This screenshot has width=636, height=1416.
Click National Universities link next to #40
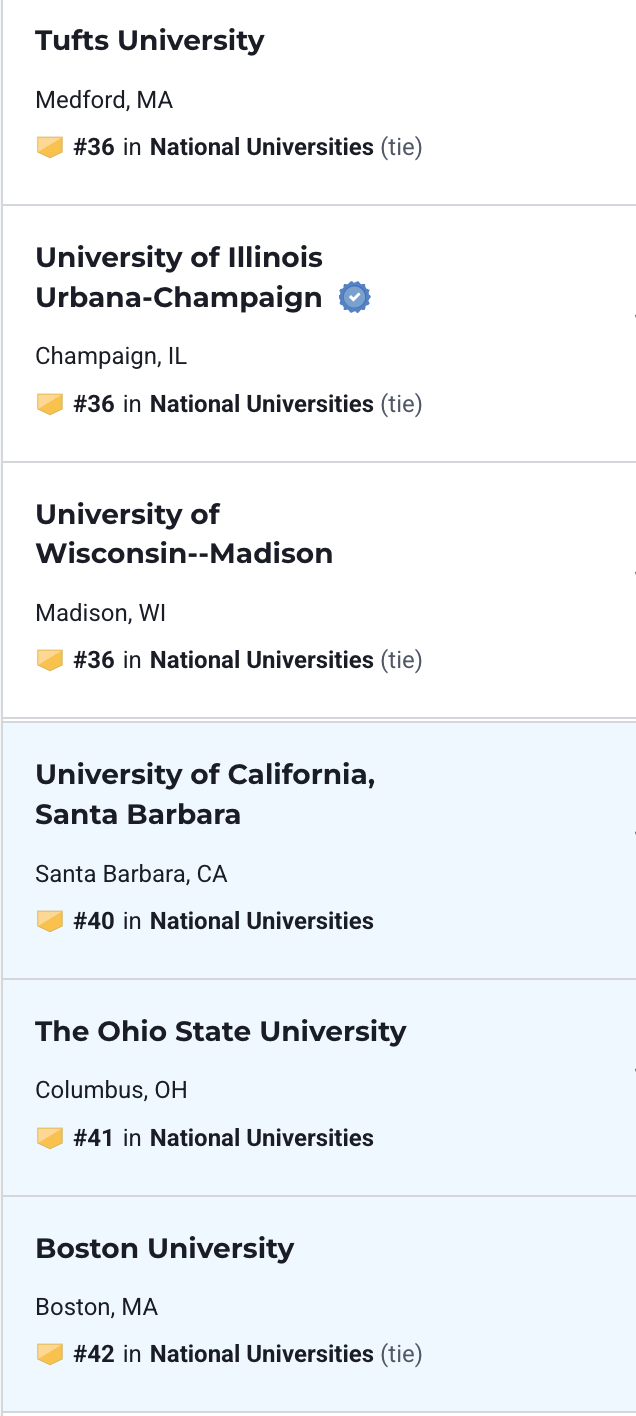point(262,921)
